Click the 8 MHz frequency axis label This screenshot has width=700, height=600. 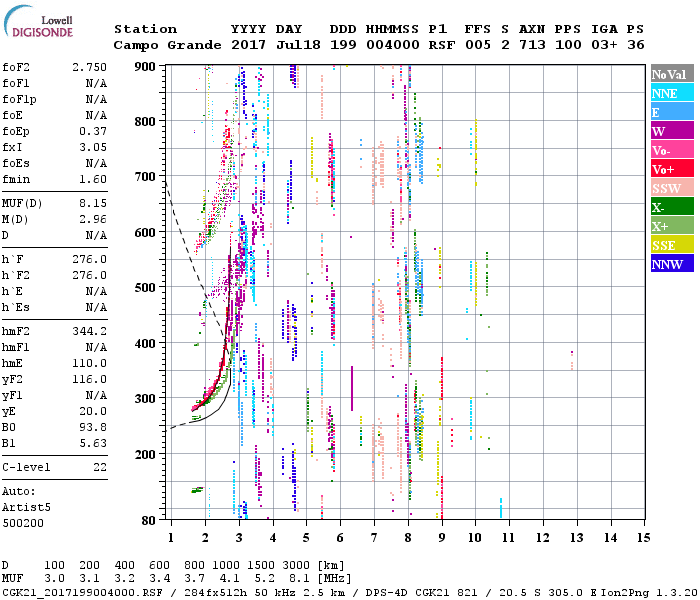[x=408, y=538]
